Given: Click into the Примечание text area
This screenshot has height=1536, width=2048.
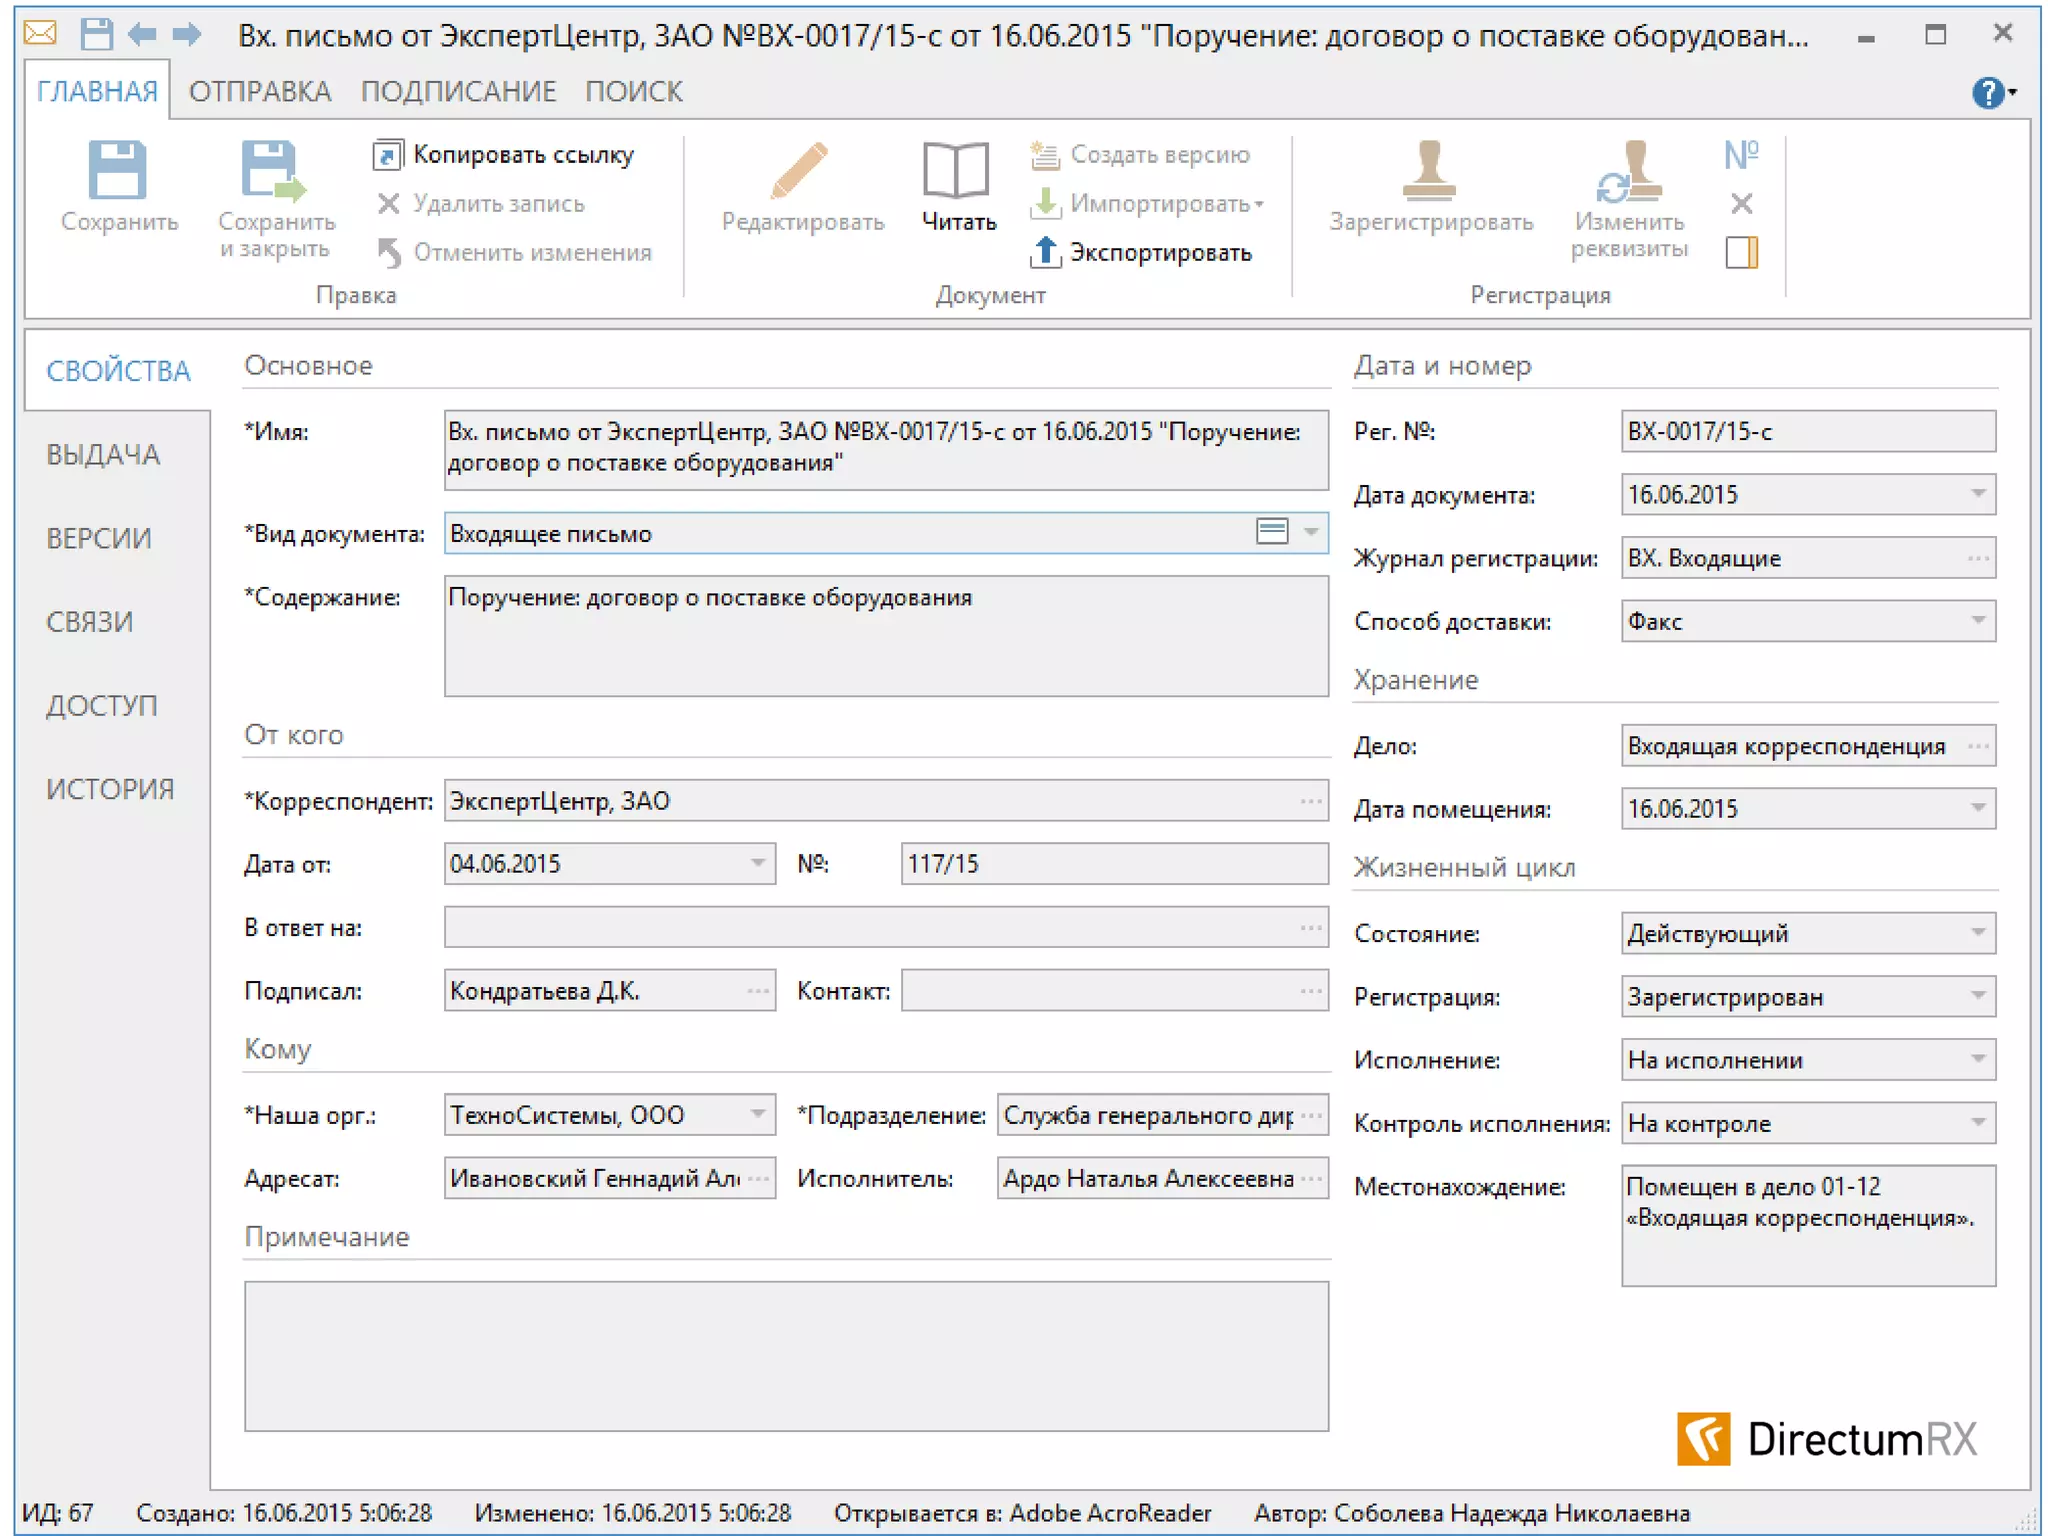Looking at the screenshot, I should [x=786, y=1355].
